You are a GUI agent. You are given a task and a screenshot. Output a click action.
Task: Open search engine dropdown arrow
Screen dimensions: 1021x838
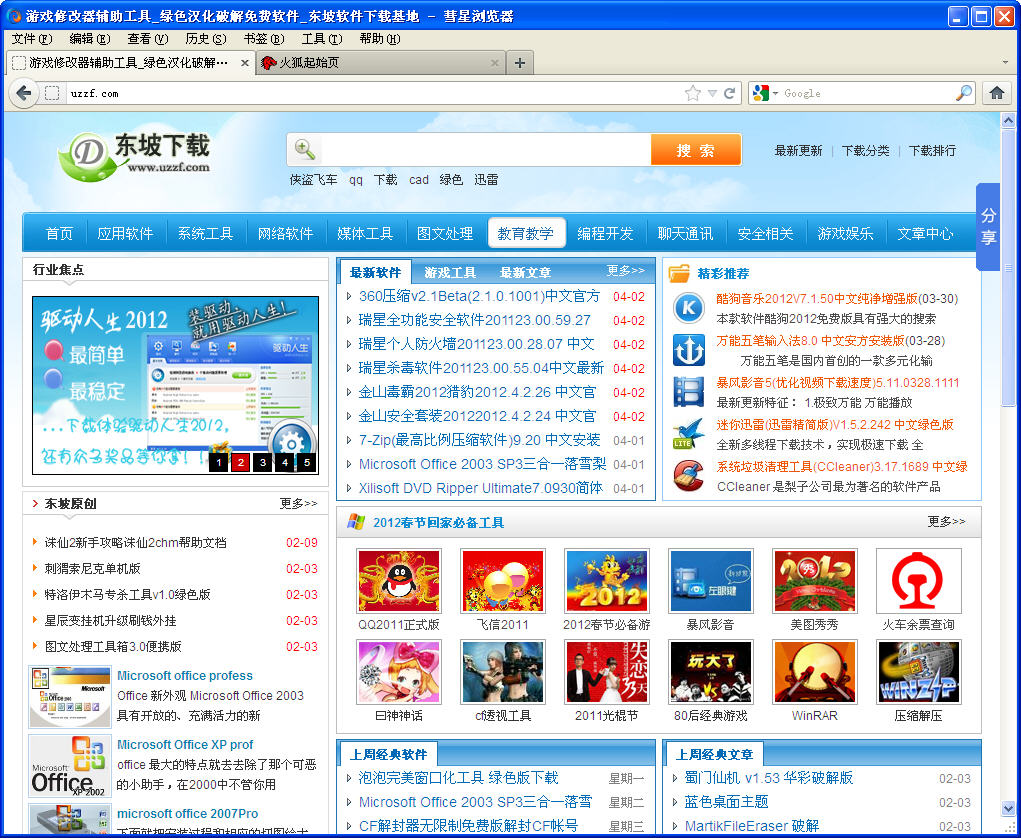coord(775,94)
